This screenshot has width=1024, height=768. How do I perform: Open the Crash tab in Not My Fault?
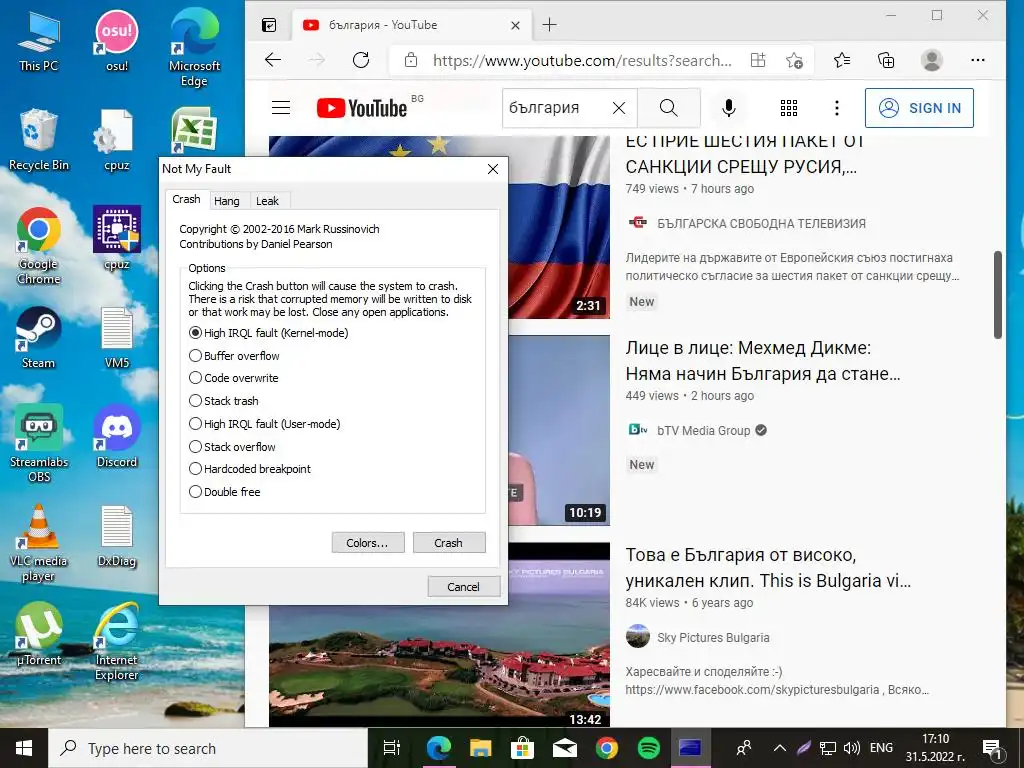[186, 199]
